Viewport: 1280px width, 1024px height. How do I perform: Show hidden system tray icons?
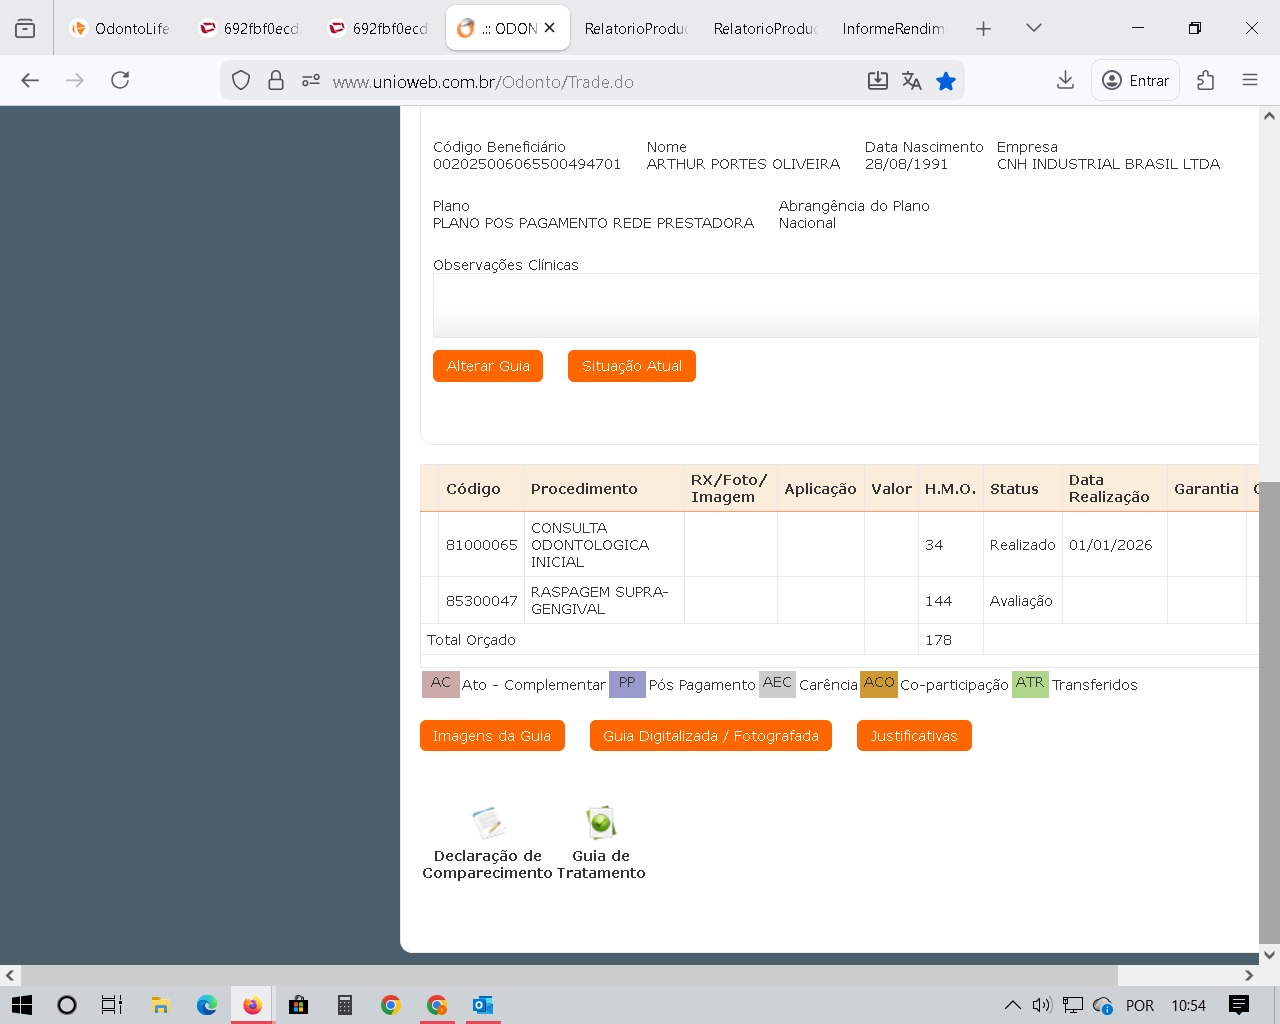click(1012, 1005)
